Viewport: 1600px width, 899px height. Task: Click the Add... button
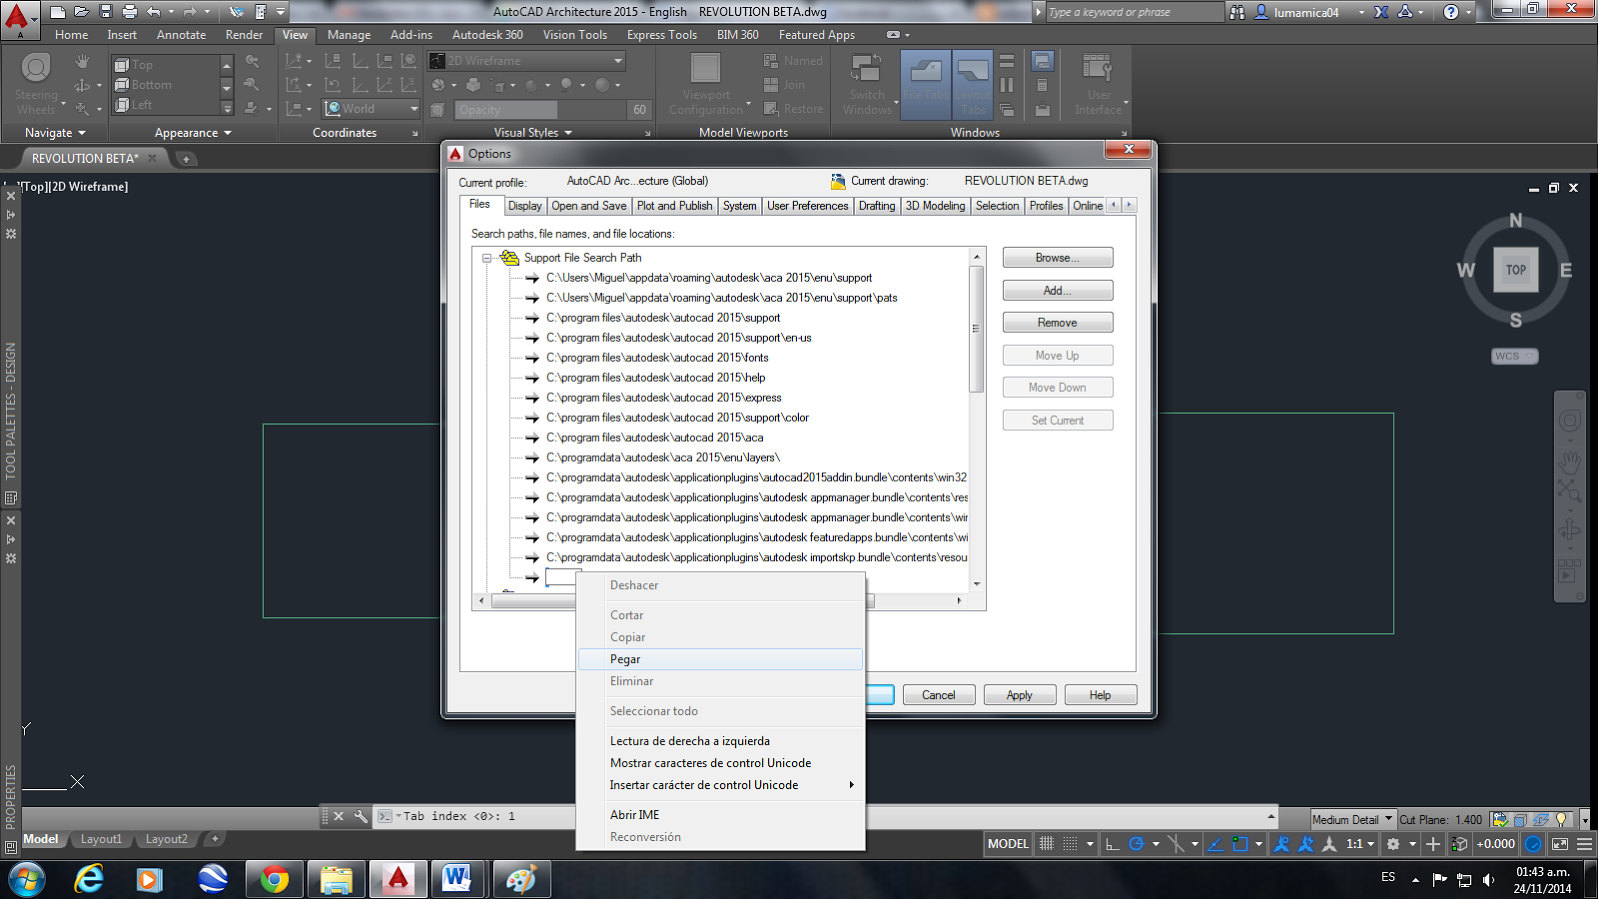pos(1057,291)
